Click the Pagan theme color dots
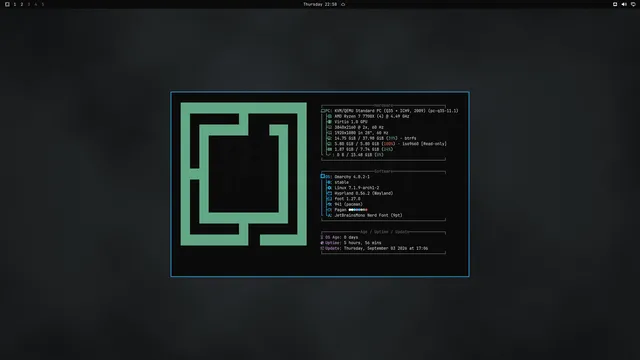Screen dimensions: 640x360 pyautogui.click(x=358, y=210)
